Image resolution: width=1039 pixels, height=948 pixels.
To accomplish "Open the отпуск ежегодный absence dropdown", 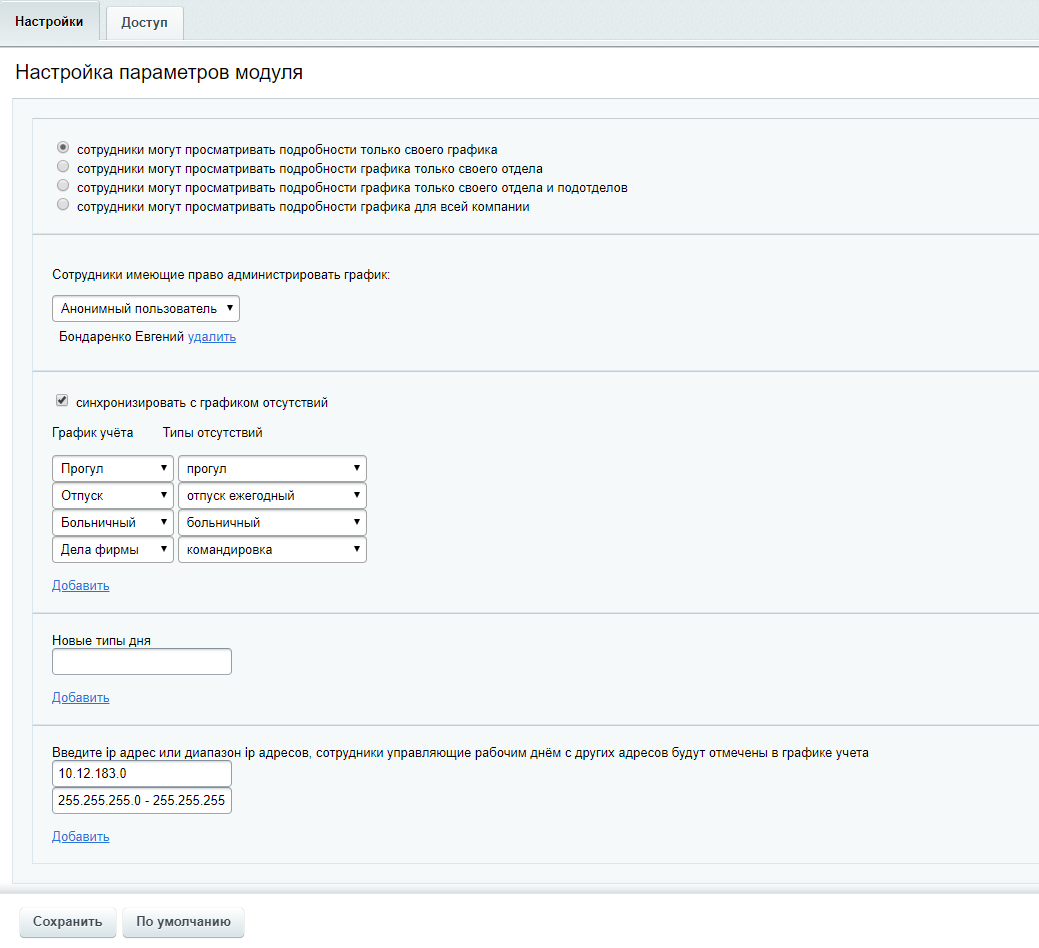I will tap(272, 495).
